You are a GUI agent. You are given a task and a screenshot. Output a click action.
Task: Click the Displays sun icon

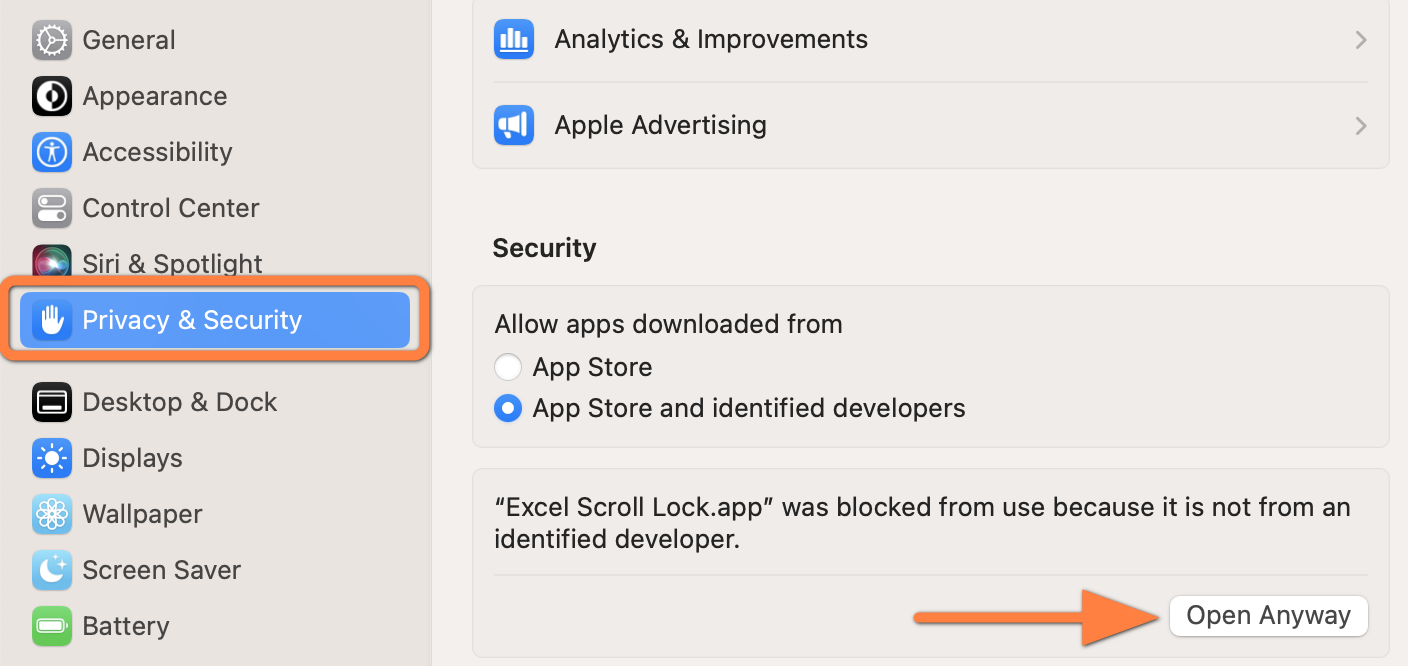click(x=51, y=458)
